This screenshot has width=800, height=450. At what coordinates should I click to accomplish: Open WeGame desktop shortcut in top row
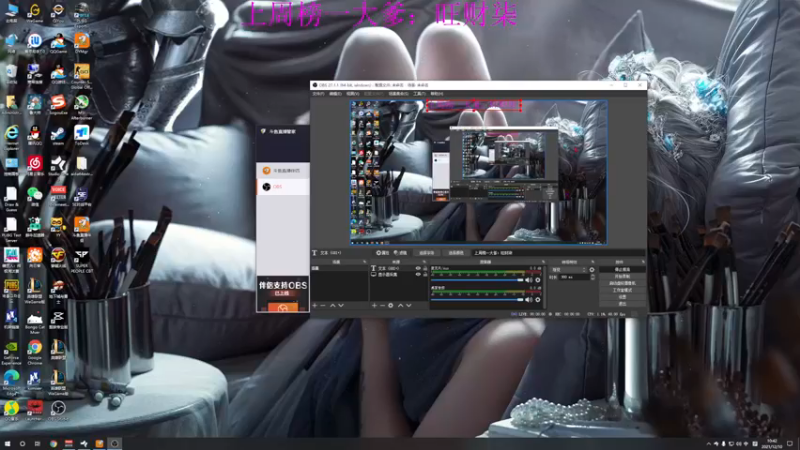click(x=35, y=13)
